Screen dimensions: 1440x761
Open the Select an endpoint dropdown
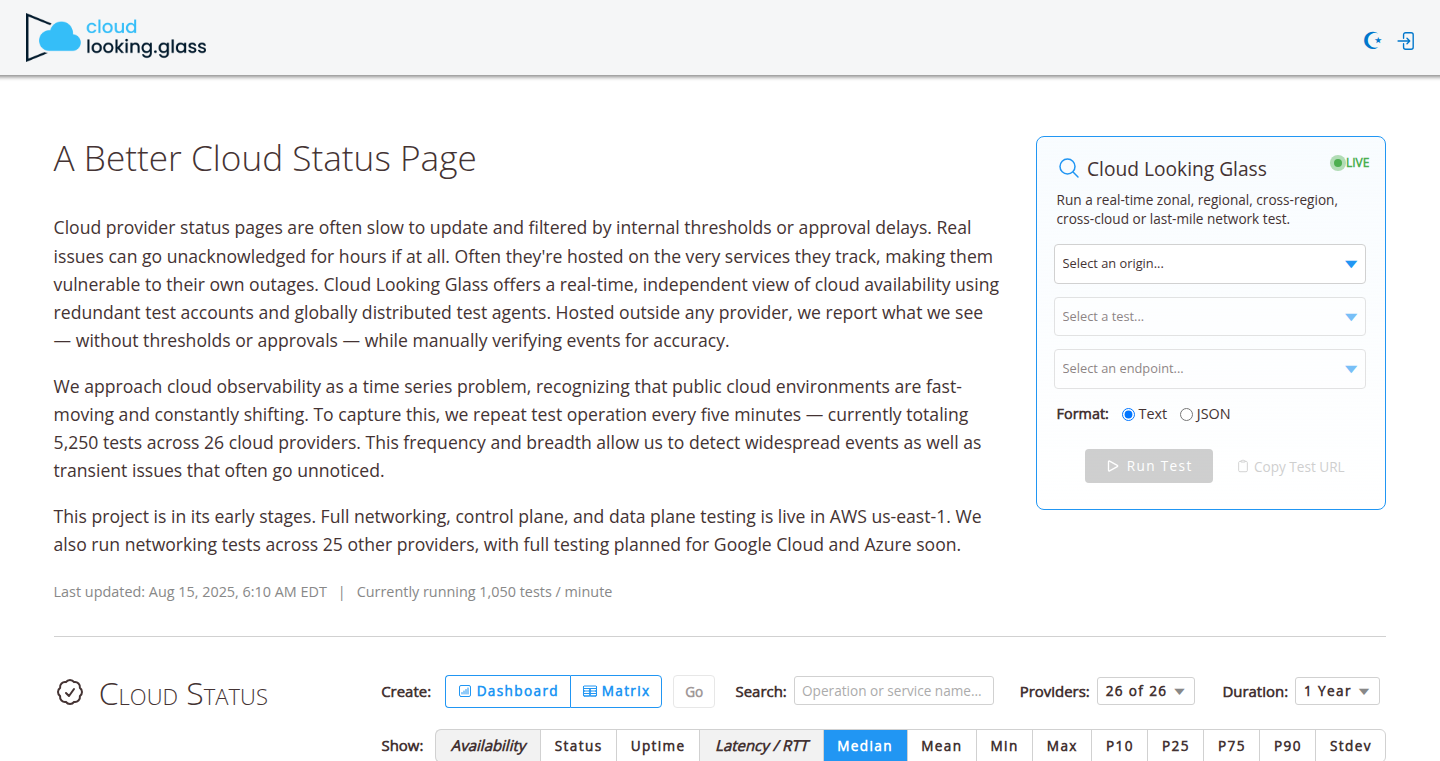(x=1210, y=369)
